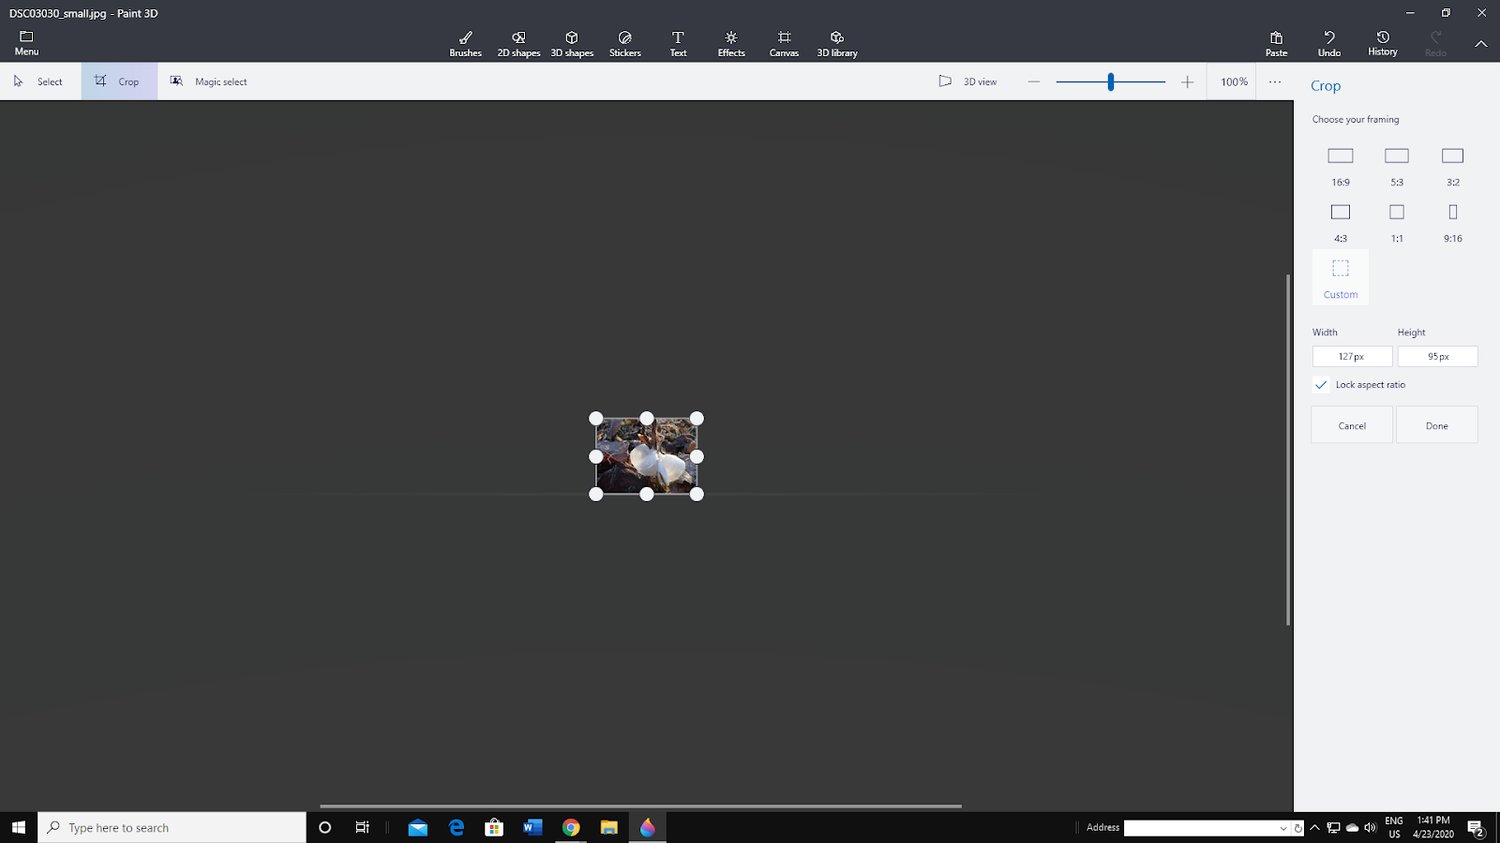
Task: Select the 1:1 square framing option
Action: pyautogui.click(x=1397, y=221)
